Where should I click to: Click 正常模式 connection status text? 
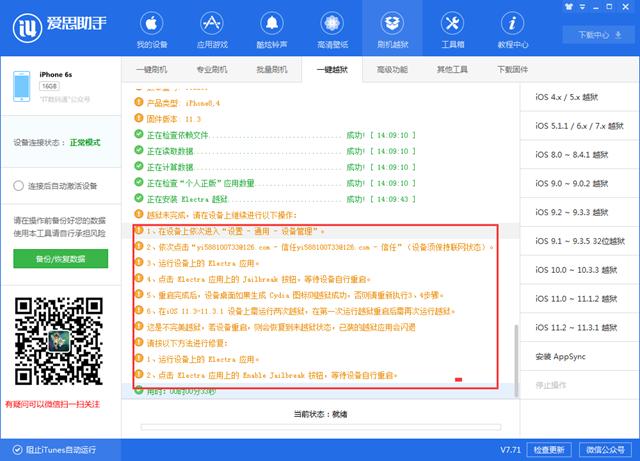pyautogui.click(x=85, y=142)
